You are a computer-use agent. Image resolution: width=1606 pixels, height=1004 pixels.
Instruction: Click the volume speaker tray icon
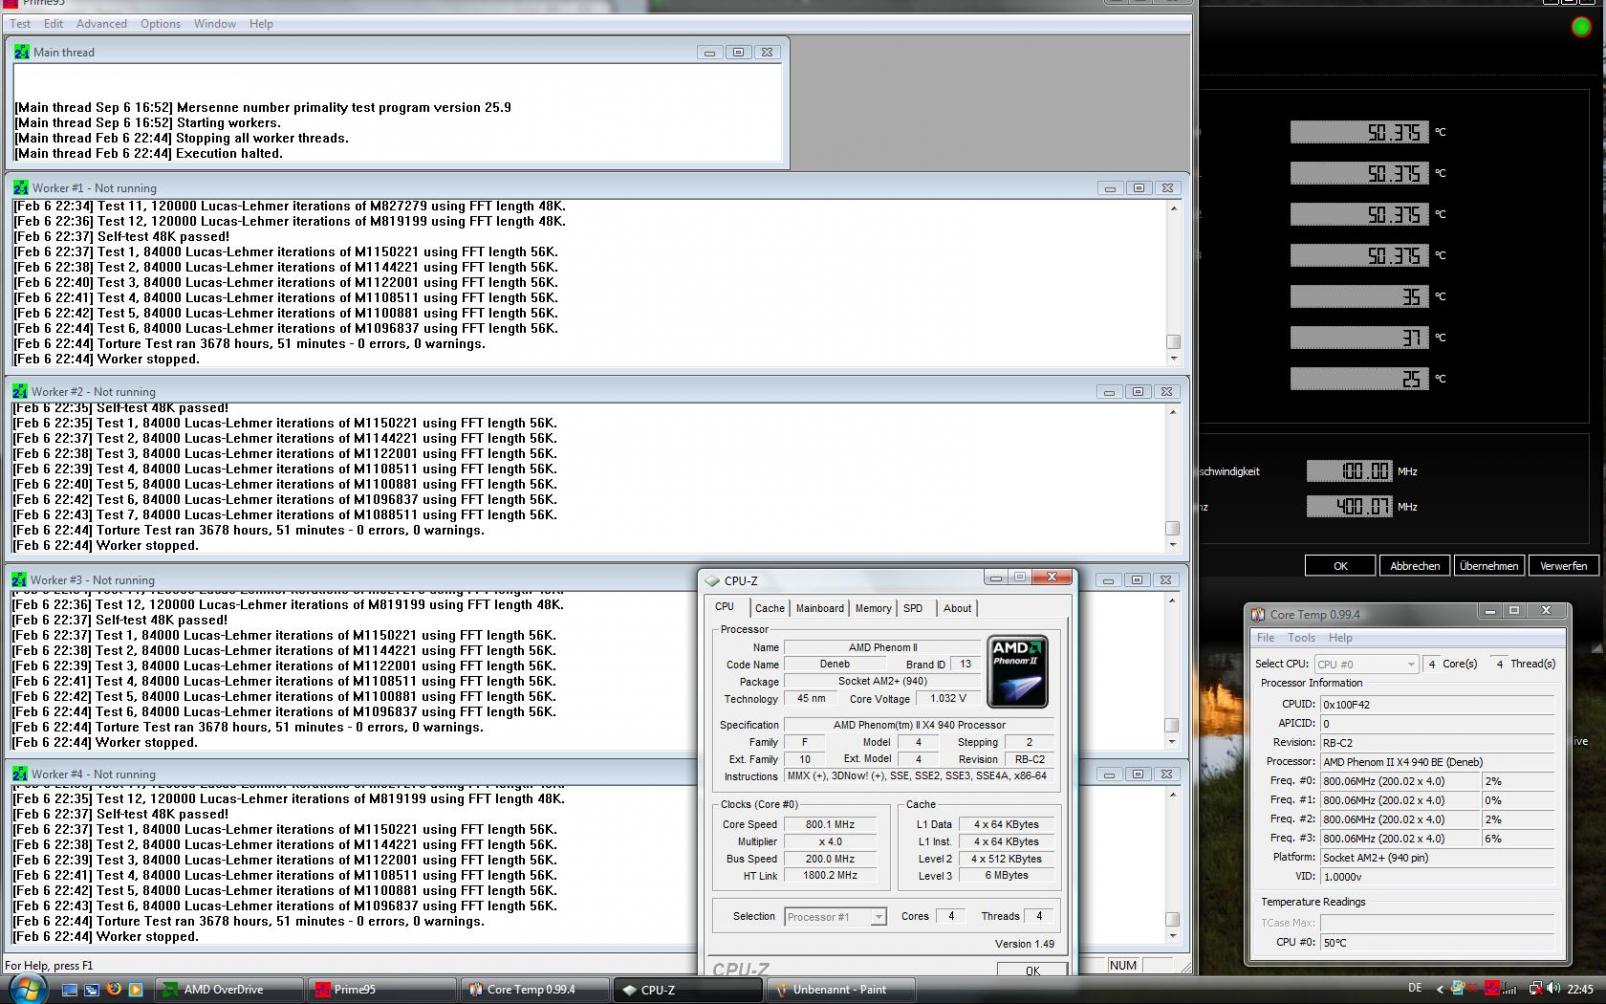[x=1553, y=988]
